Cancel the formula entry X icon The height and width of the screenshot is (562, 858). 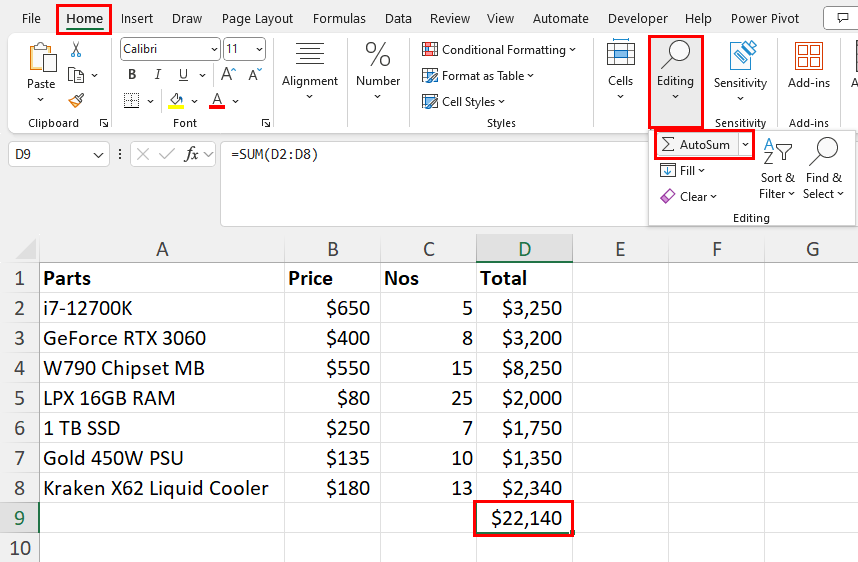coord(143,155)
